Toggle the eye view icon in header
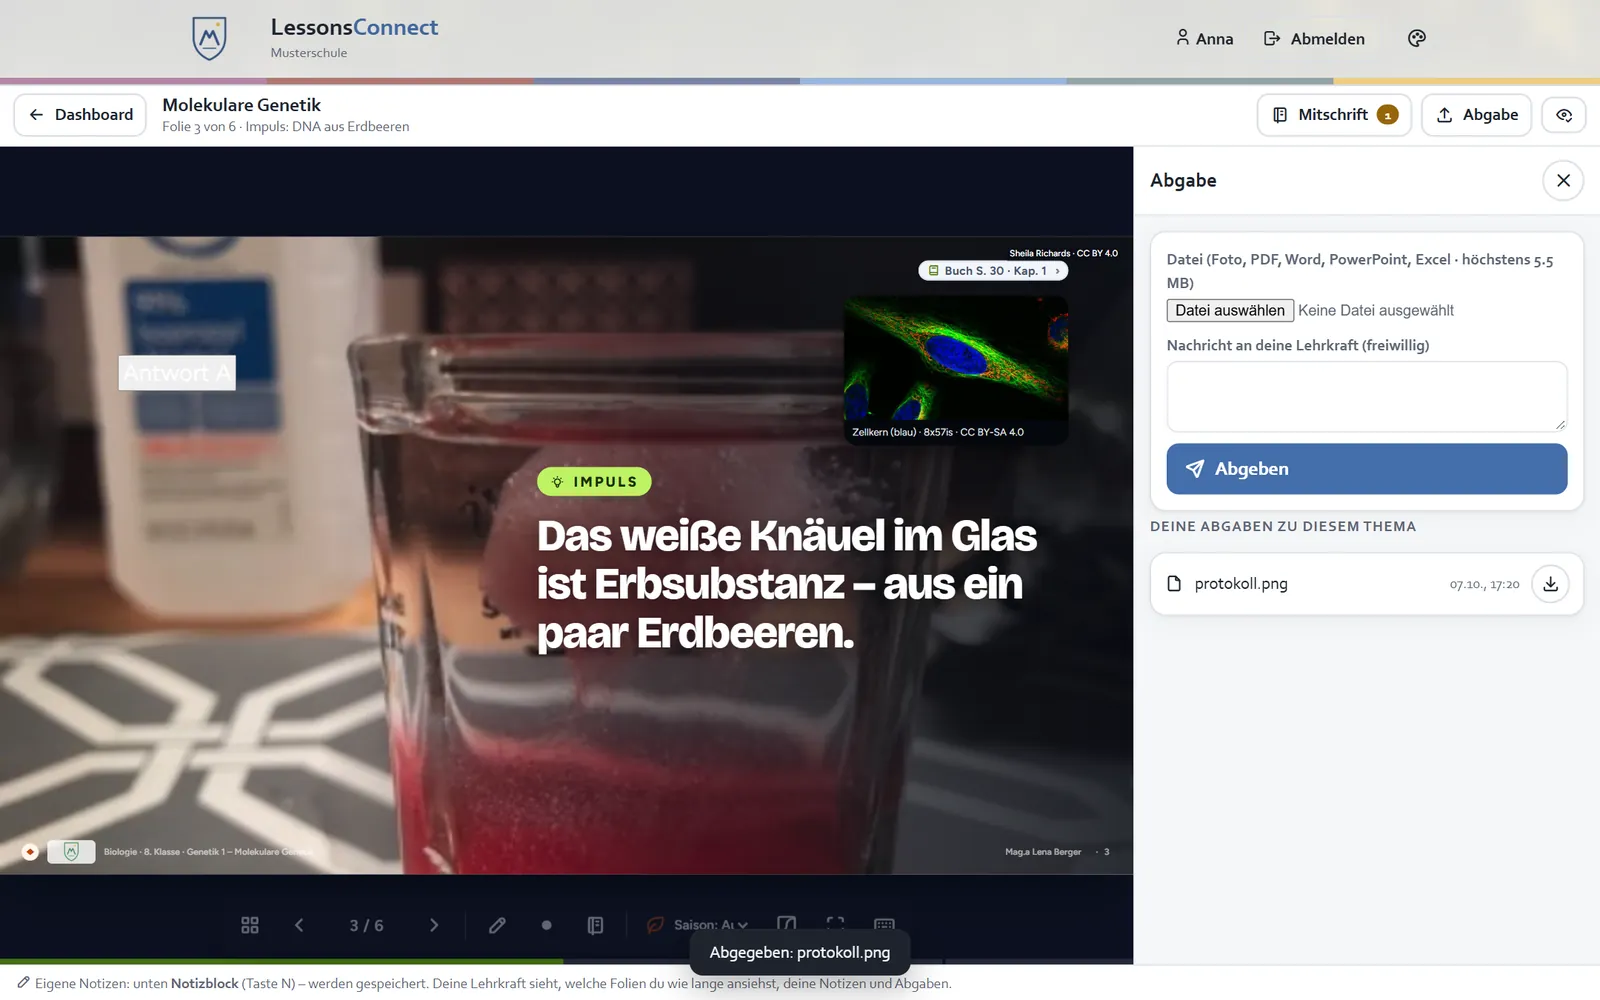Image resolution: width=1600 pixels, height=1000 pixels. point(1564,115)
